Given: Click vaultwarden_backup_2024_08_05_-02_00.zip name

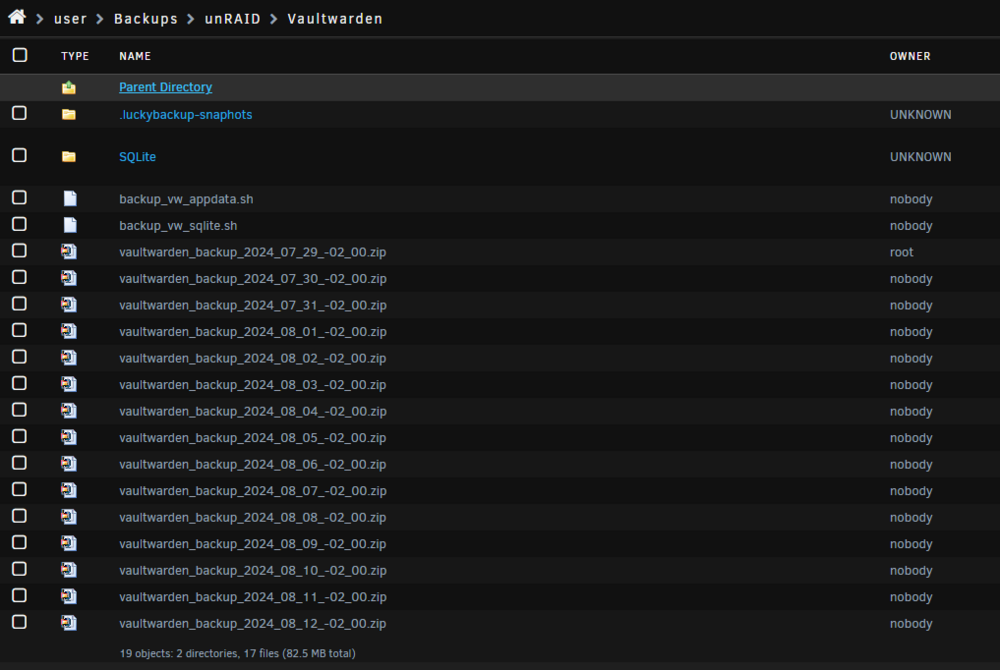Looking at the screenshot, I should (253, 438).
